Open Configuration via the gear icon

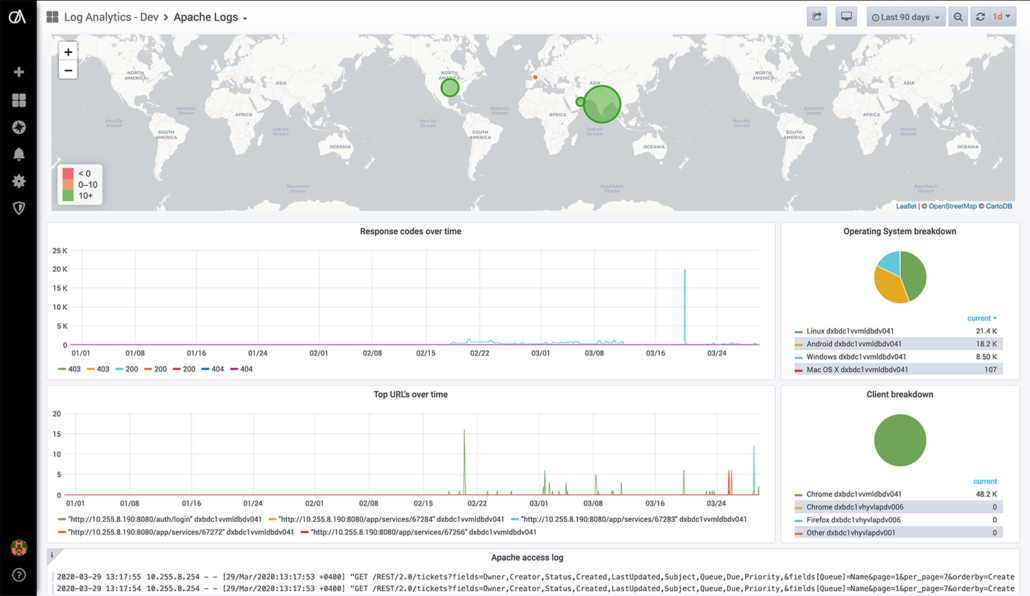pos(17,180)
